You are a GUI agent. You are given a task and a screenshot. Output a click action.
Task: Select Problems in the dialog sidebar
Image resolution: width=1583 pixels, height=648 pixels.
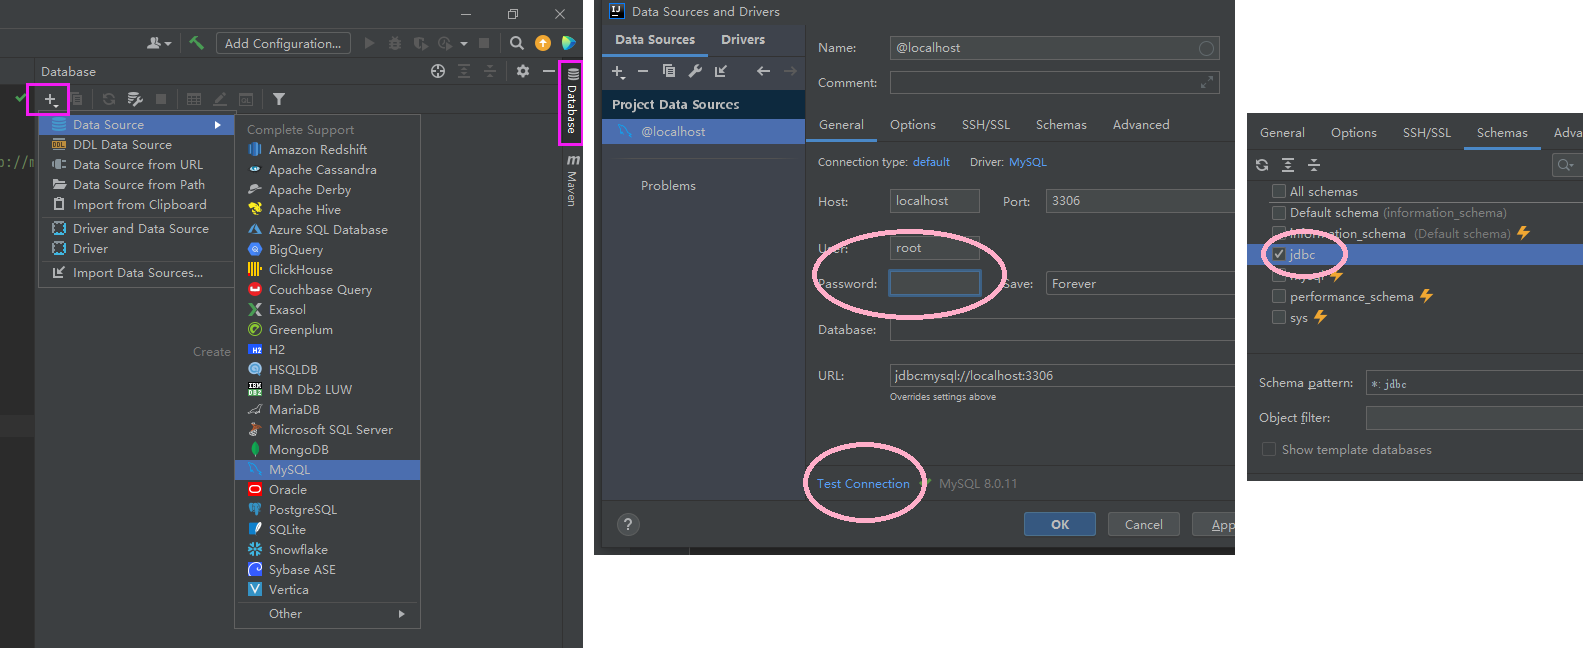[668, 186]
